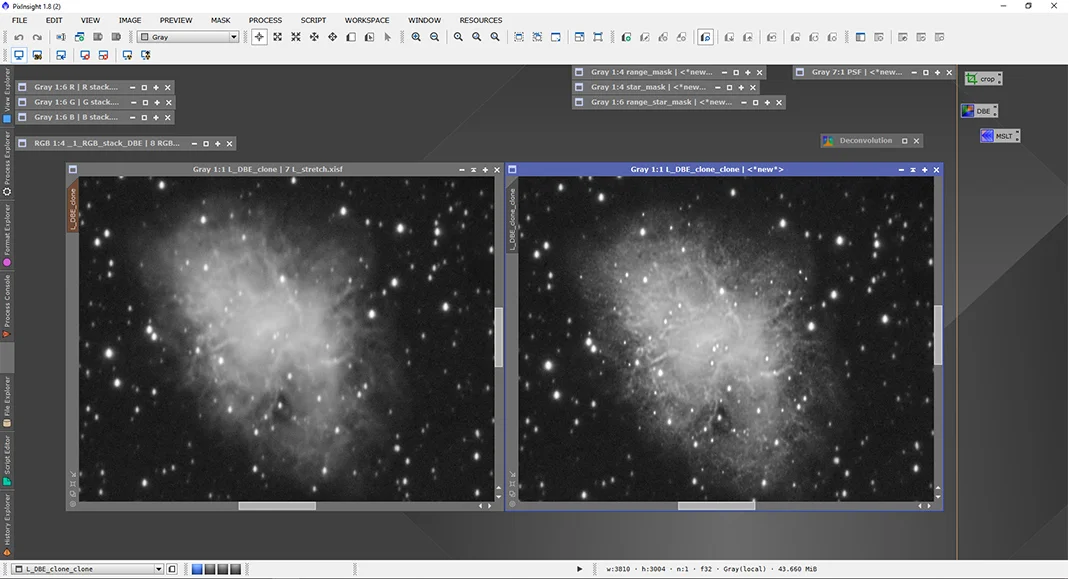Open the iconized Deconvolution process window
The image size is (1069, 579).
click(867, 140)
